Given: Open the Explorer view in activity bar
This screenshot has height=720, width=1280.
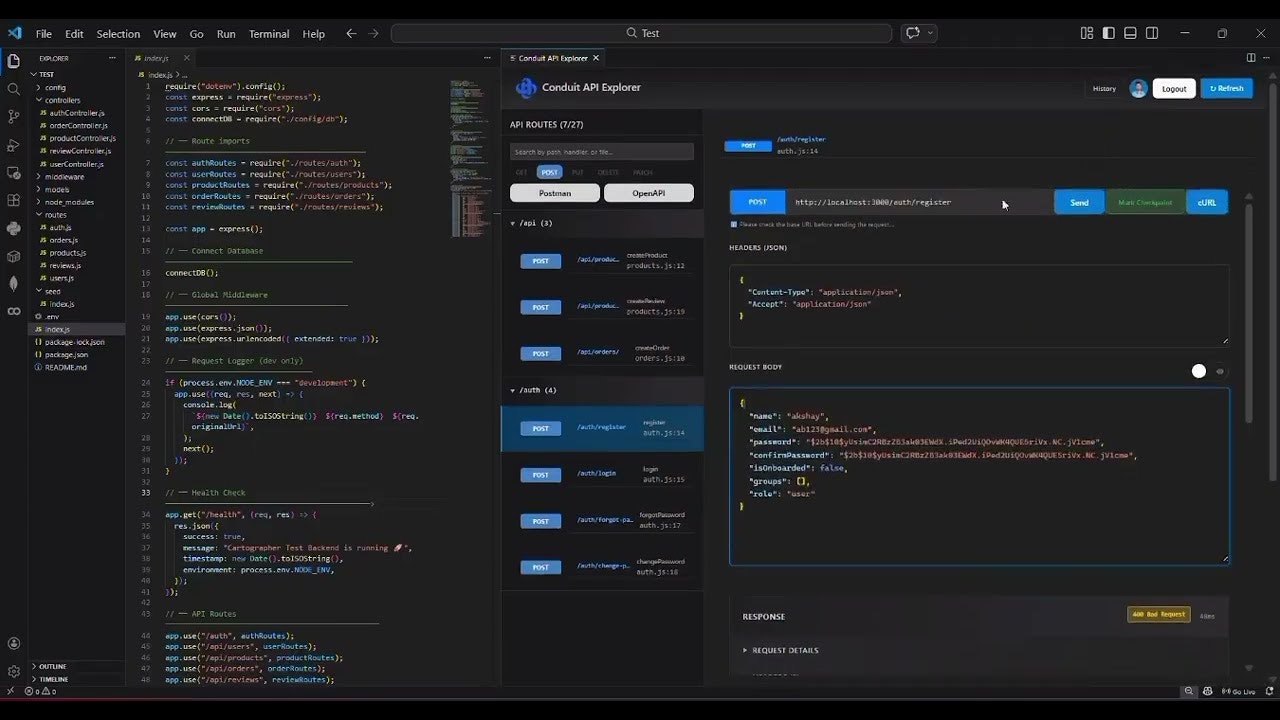Looking at the screenshot, I should pos(14,61).
